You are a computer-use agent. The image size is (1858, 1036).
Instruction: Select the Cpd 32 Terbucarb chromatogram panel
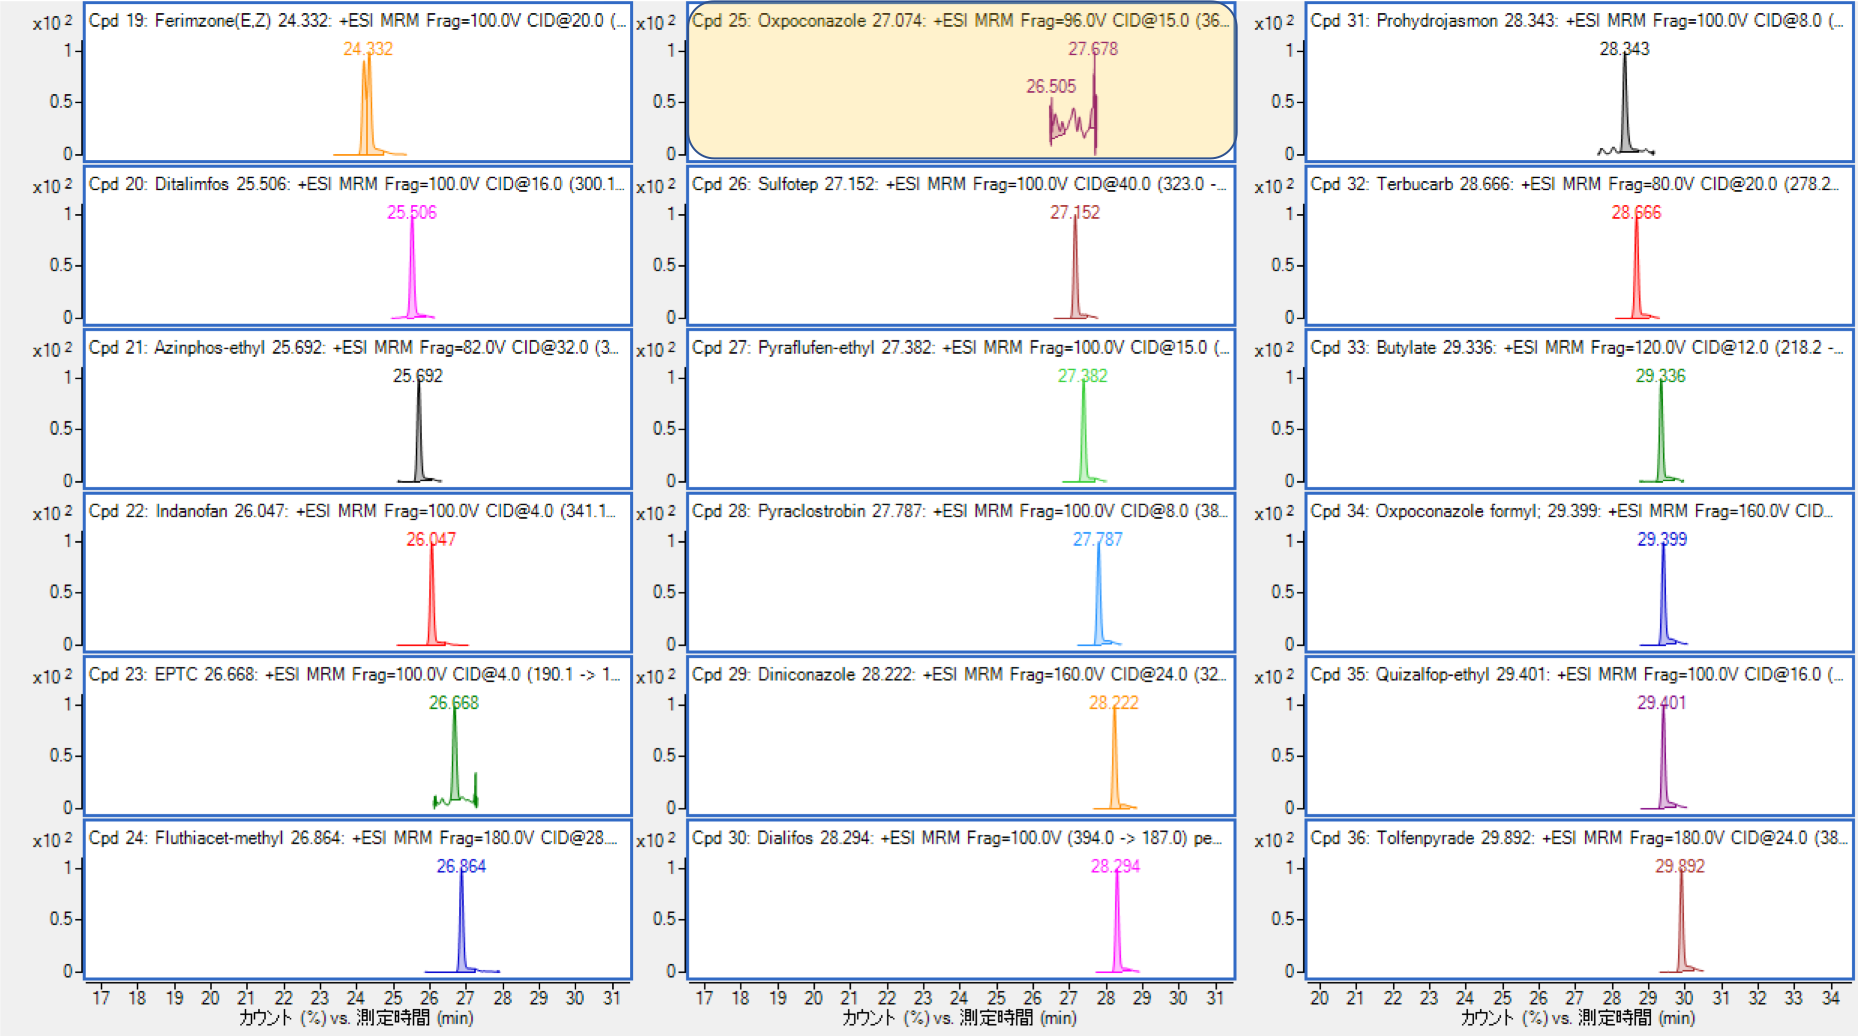(1579, 246)
